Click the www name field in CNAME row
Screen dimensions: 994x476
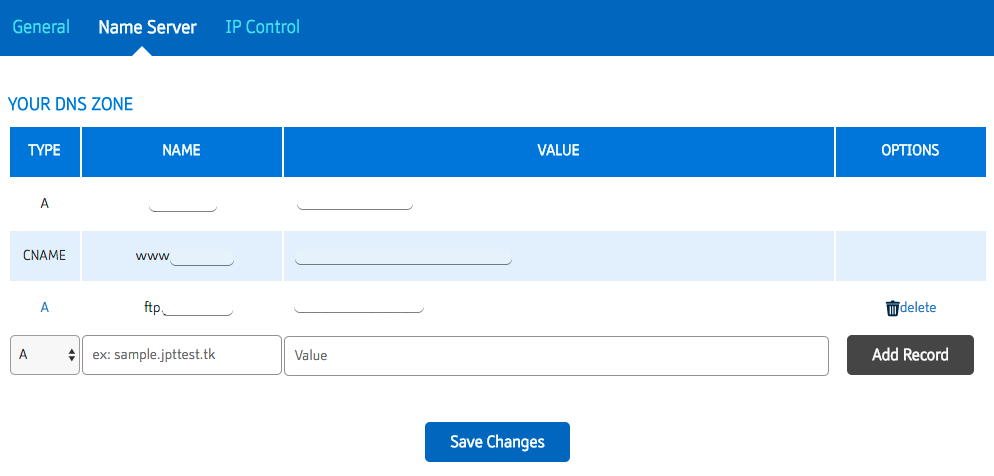[202, 258]
